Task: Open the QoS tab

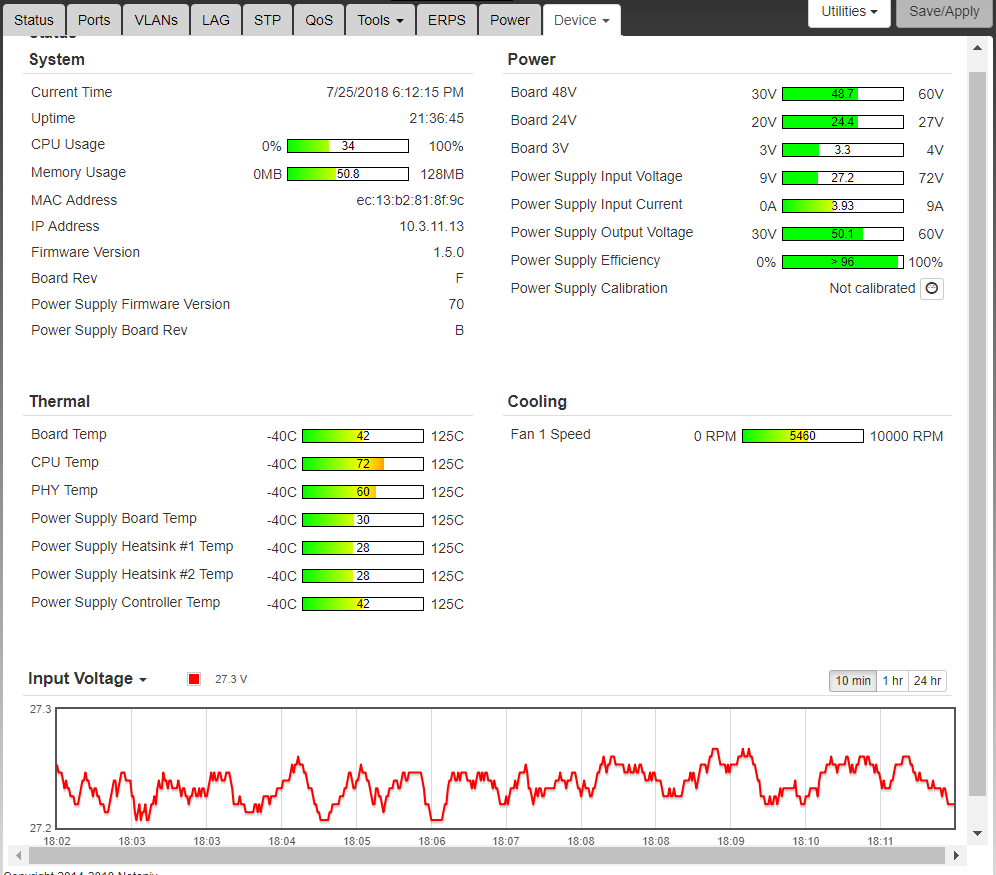Action: [x=319, y=20]
